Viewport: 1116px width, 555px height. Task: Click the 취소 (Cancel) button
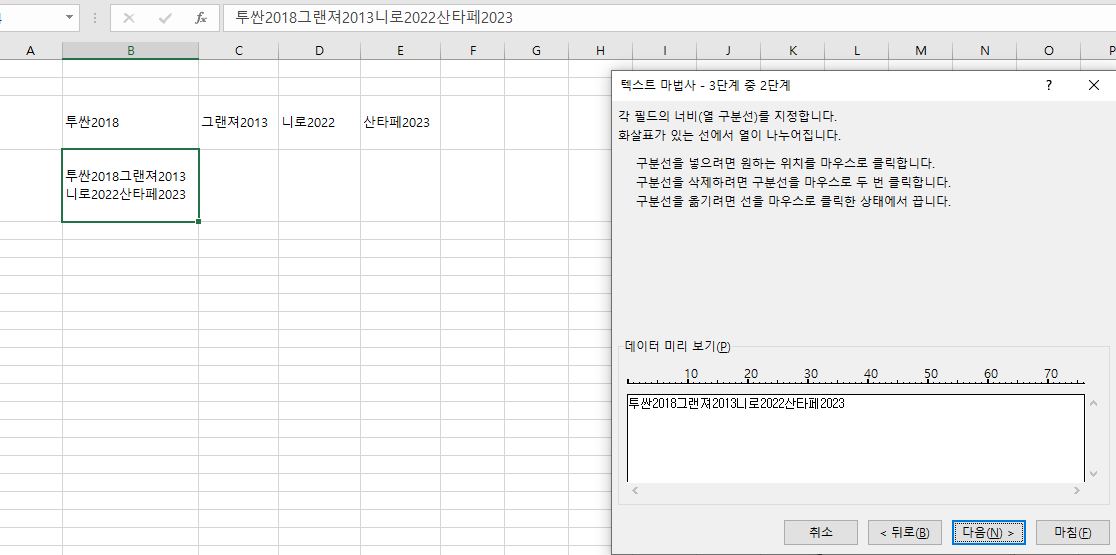point(821,532)
